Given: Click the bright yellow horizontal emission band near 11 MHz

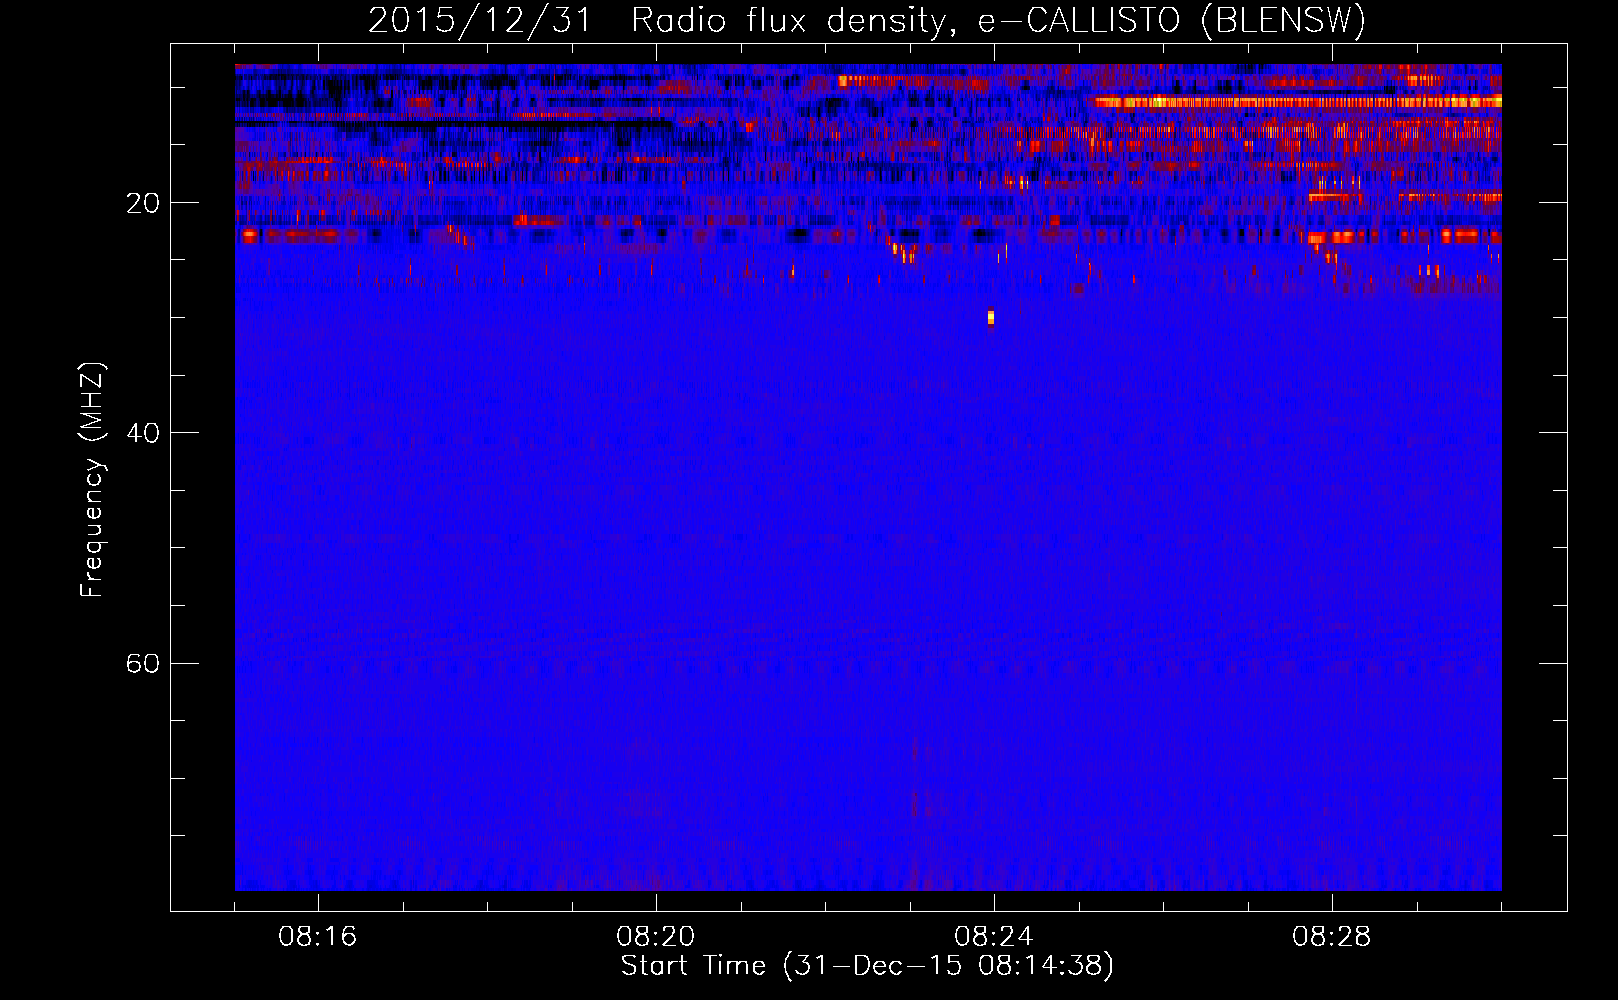Looking at the screenshot, I should pos(1298,101).
